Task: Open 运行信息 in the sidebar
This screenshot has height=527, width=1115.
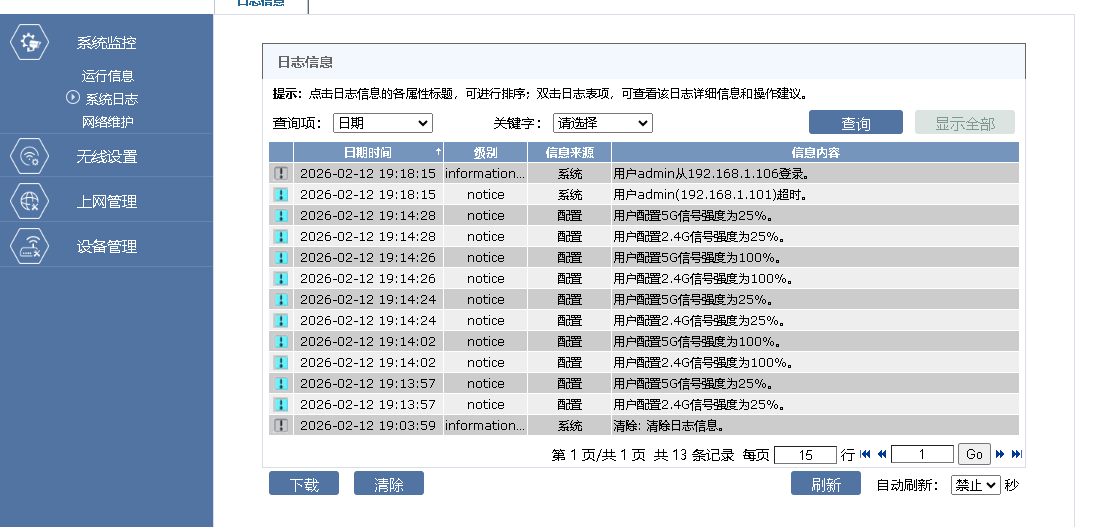Action: tap(108, 76)
